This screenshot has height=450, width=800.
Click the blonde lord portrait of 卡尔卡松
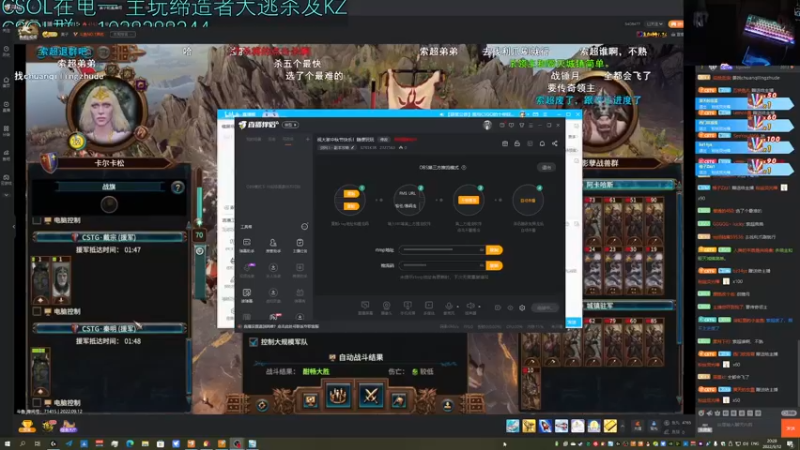coord(106,112)
